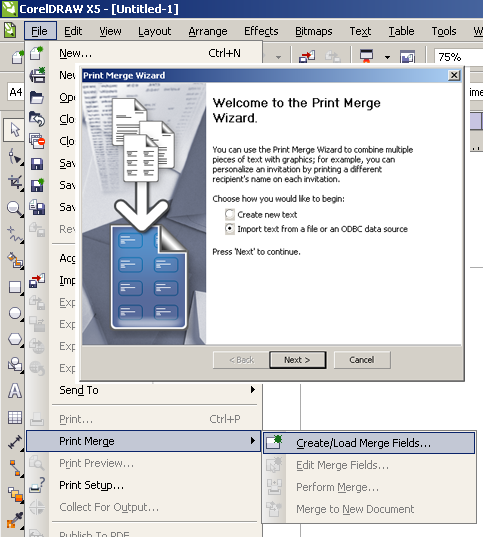Viewport: 483px width, 537px height.
Task: Open the Application Launcher dropdown arrow
Action: [x=387, y=57]
